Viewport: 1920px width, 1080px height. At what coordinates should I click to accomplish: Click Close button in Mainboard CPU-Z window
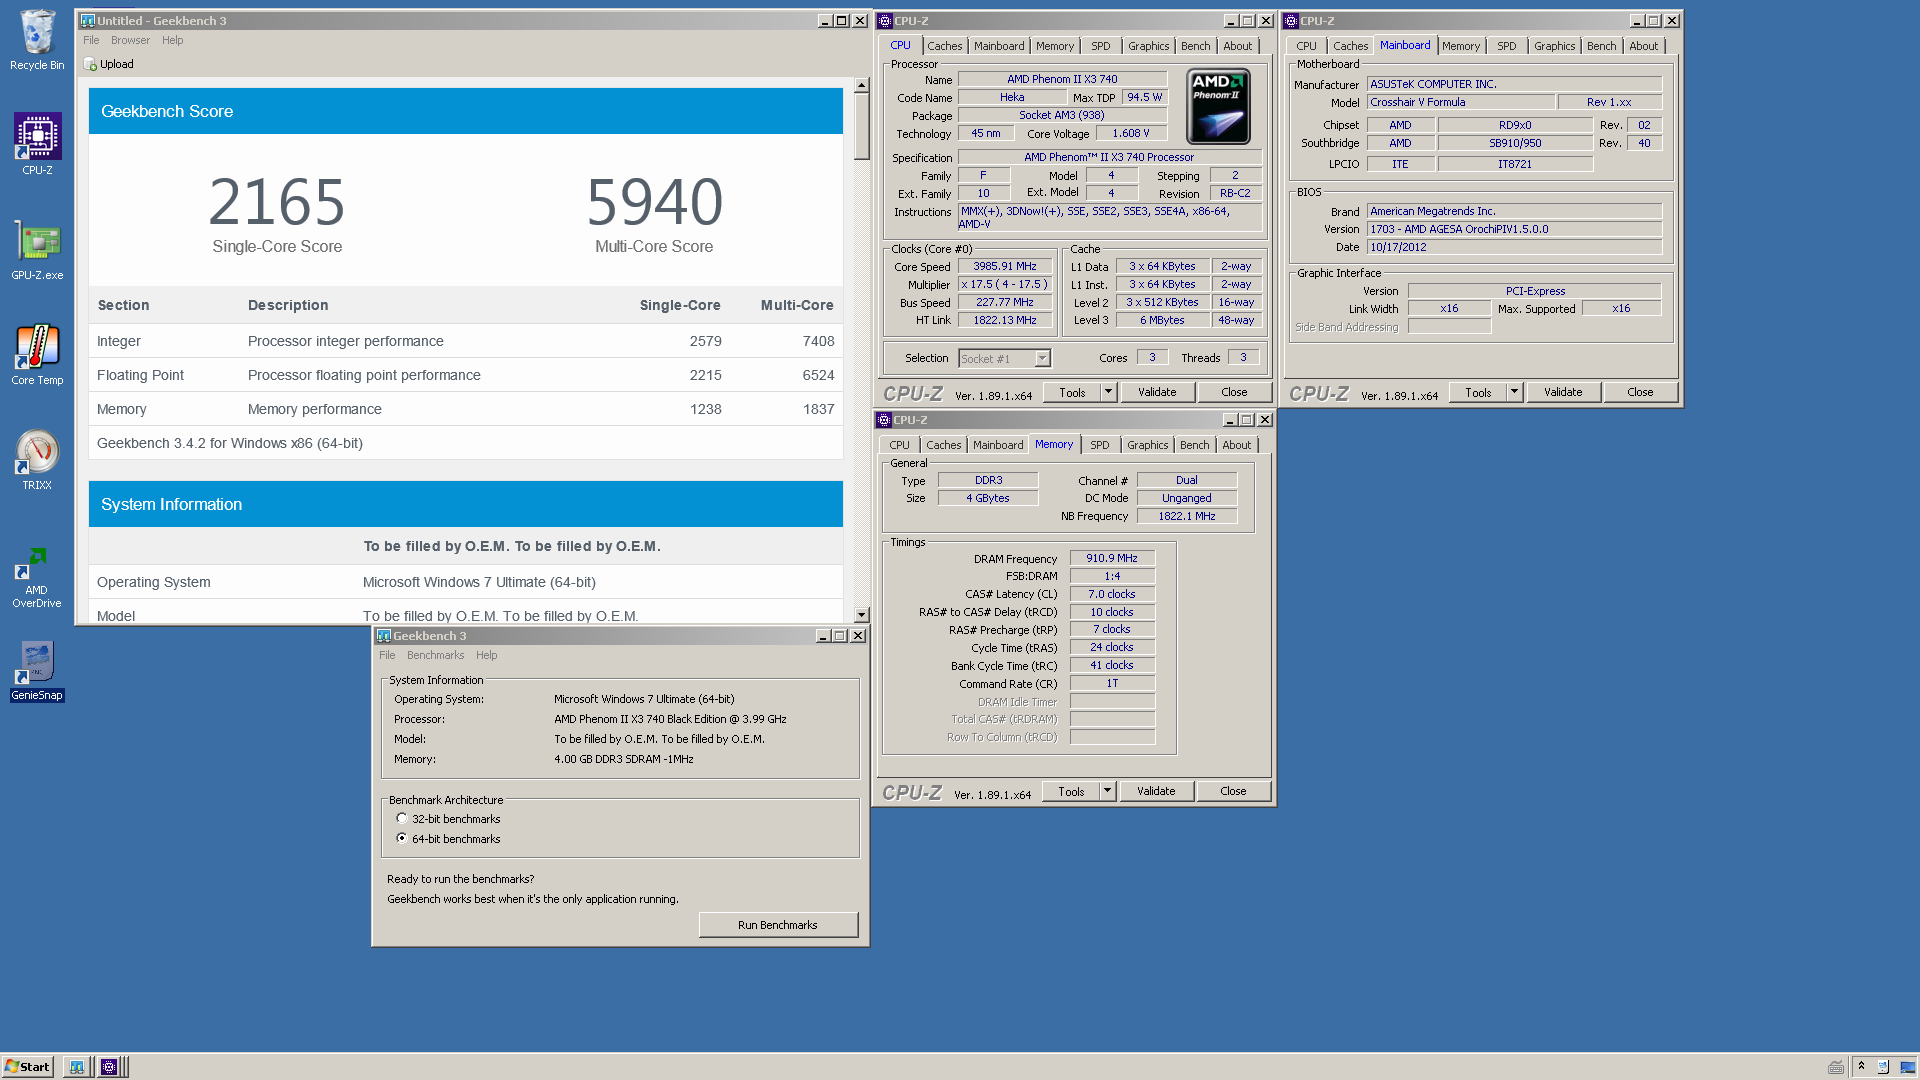point(1640,392)
